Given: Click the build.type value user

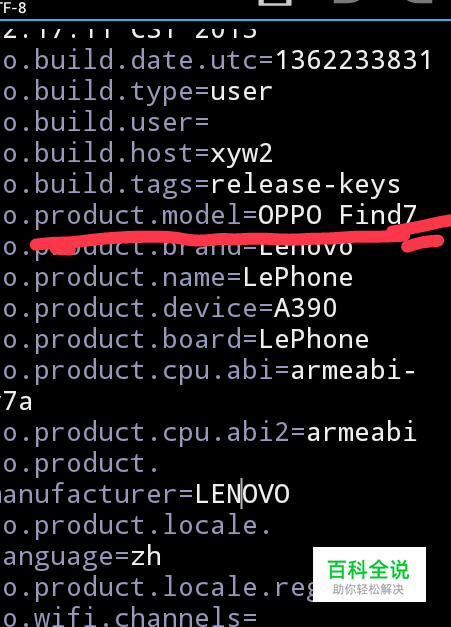Looking at the screenshot, I should tap(241, 92).
